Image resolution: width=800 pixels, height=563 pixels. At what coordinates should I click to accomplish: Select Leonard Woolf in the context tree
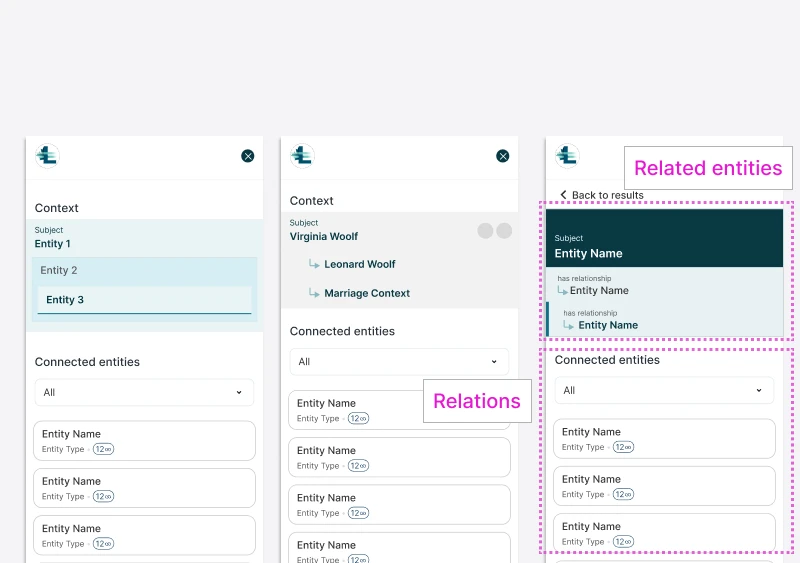click(360, 264)
